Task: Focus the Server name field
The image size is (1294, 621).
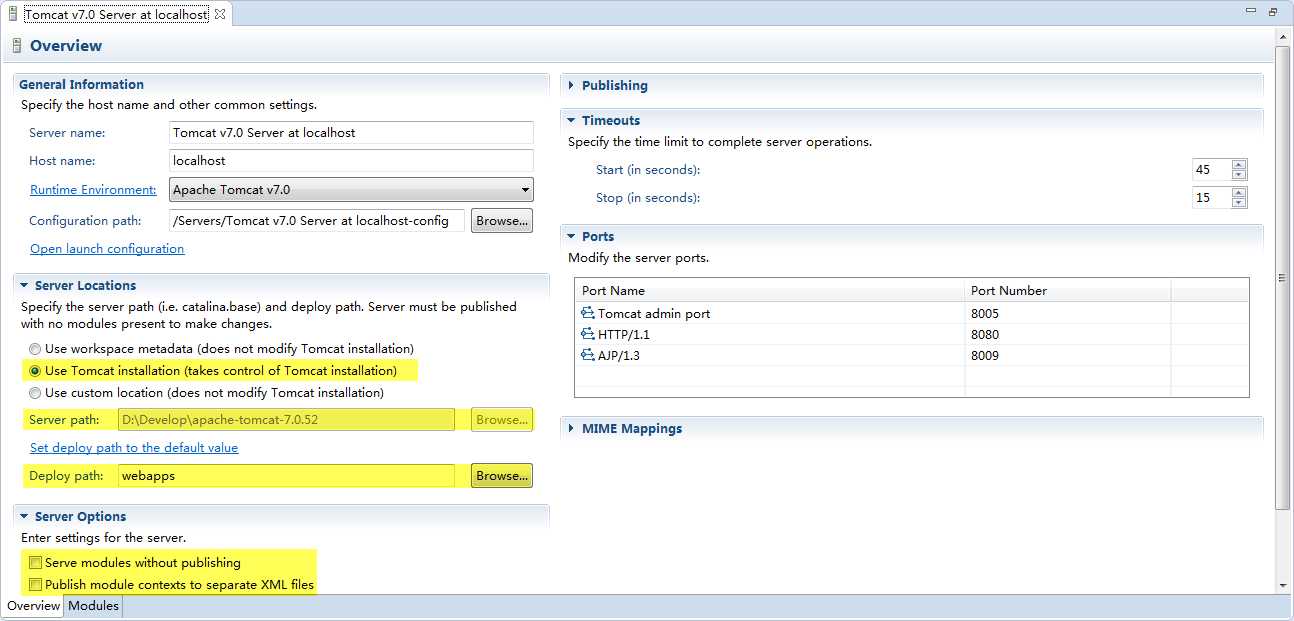Action: point(351,133)
